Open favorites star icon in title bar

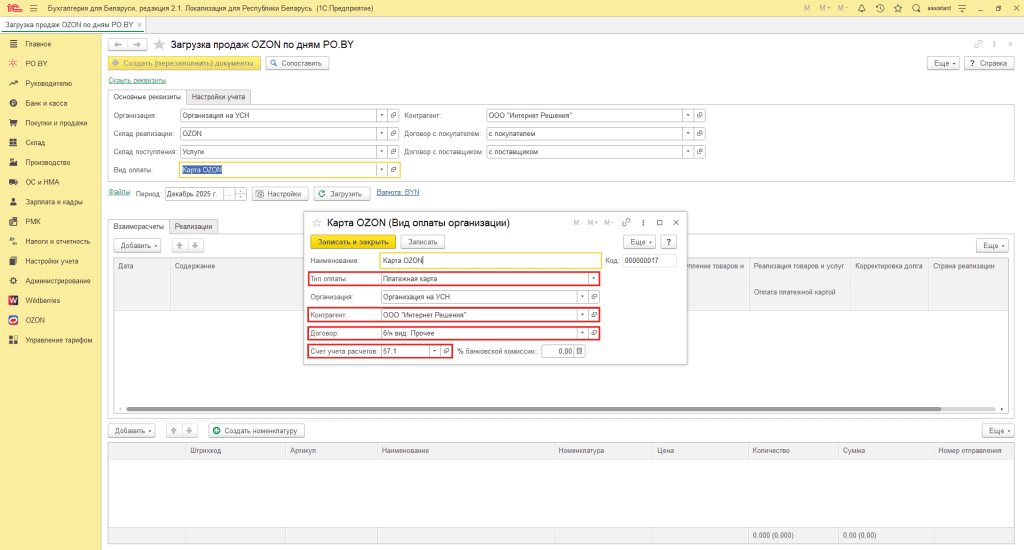898,8
